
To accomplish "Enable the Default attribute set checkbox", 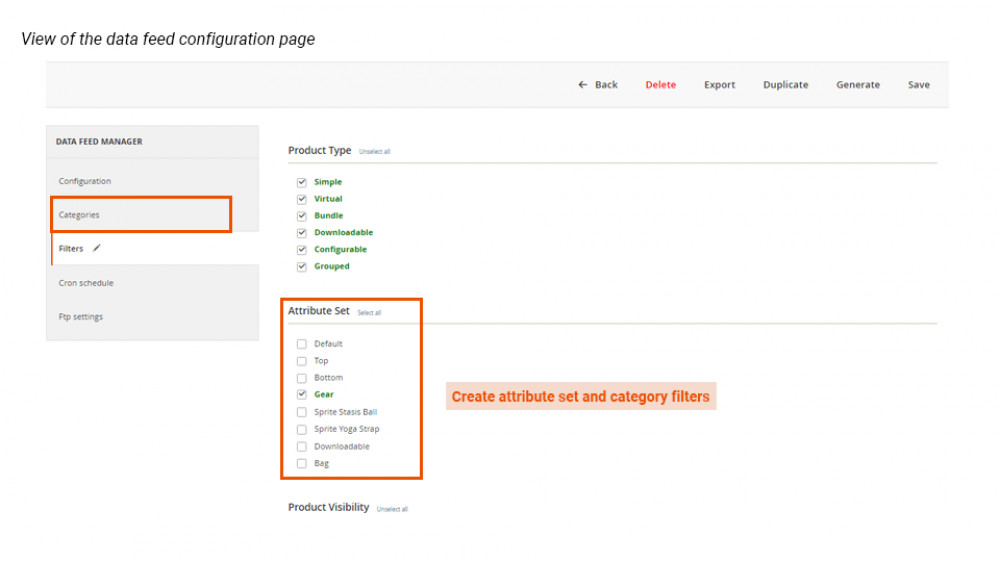I will 302,344.
